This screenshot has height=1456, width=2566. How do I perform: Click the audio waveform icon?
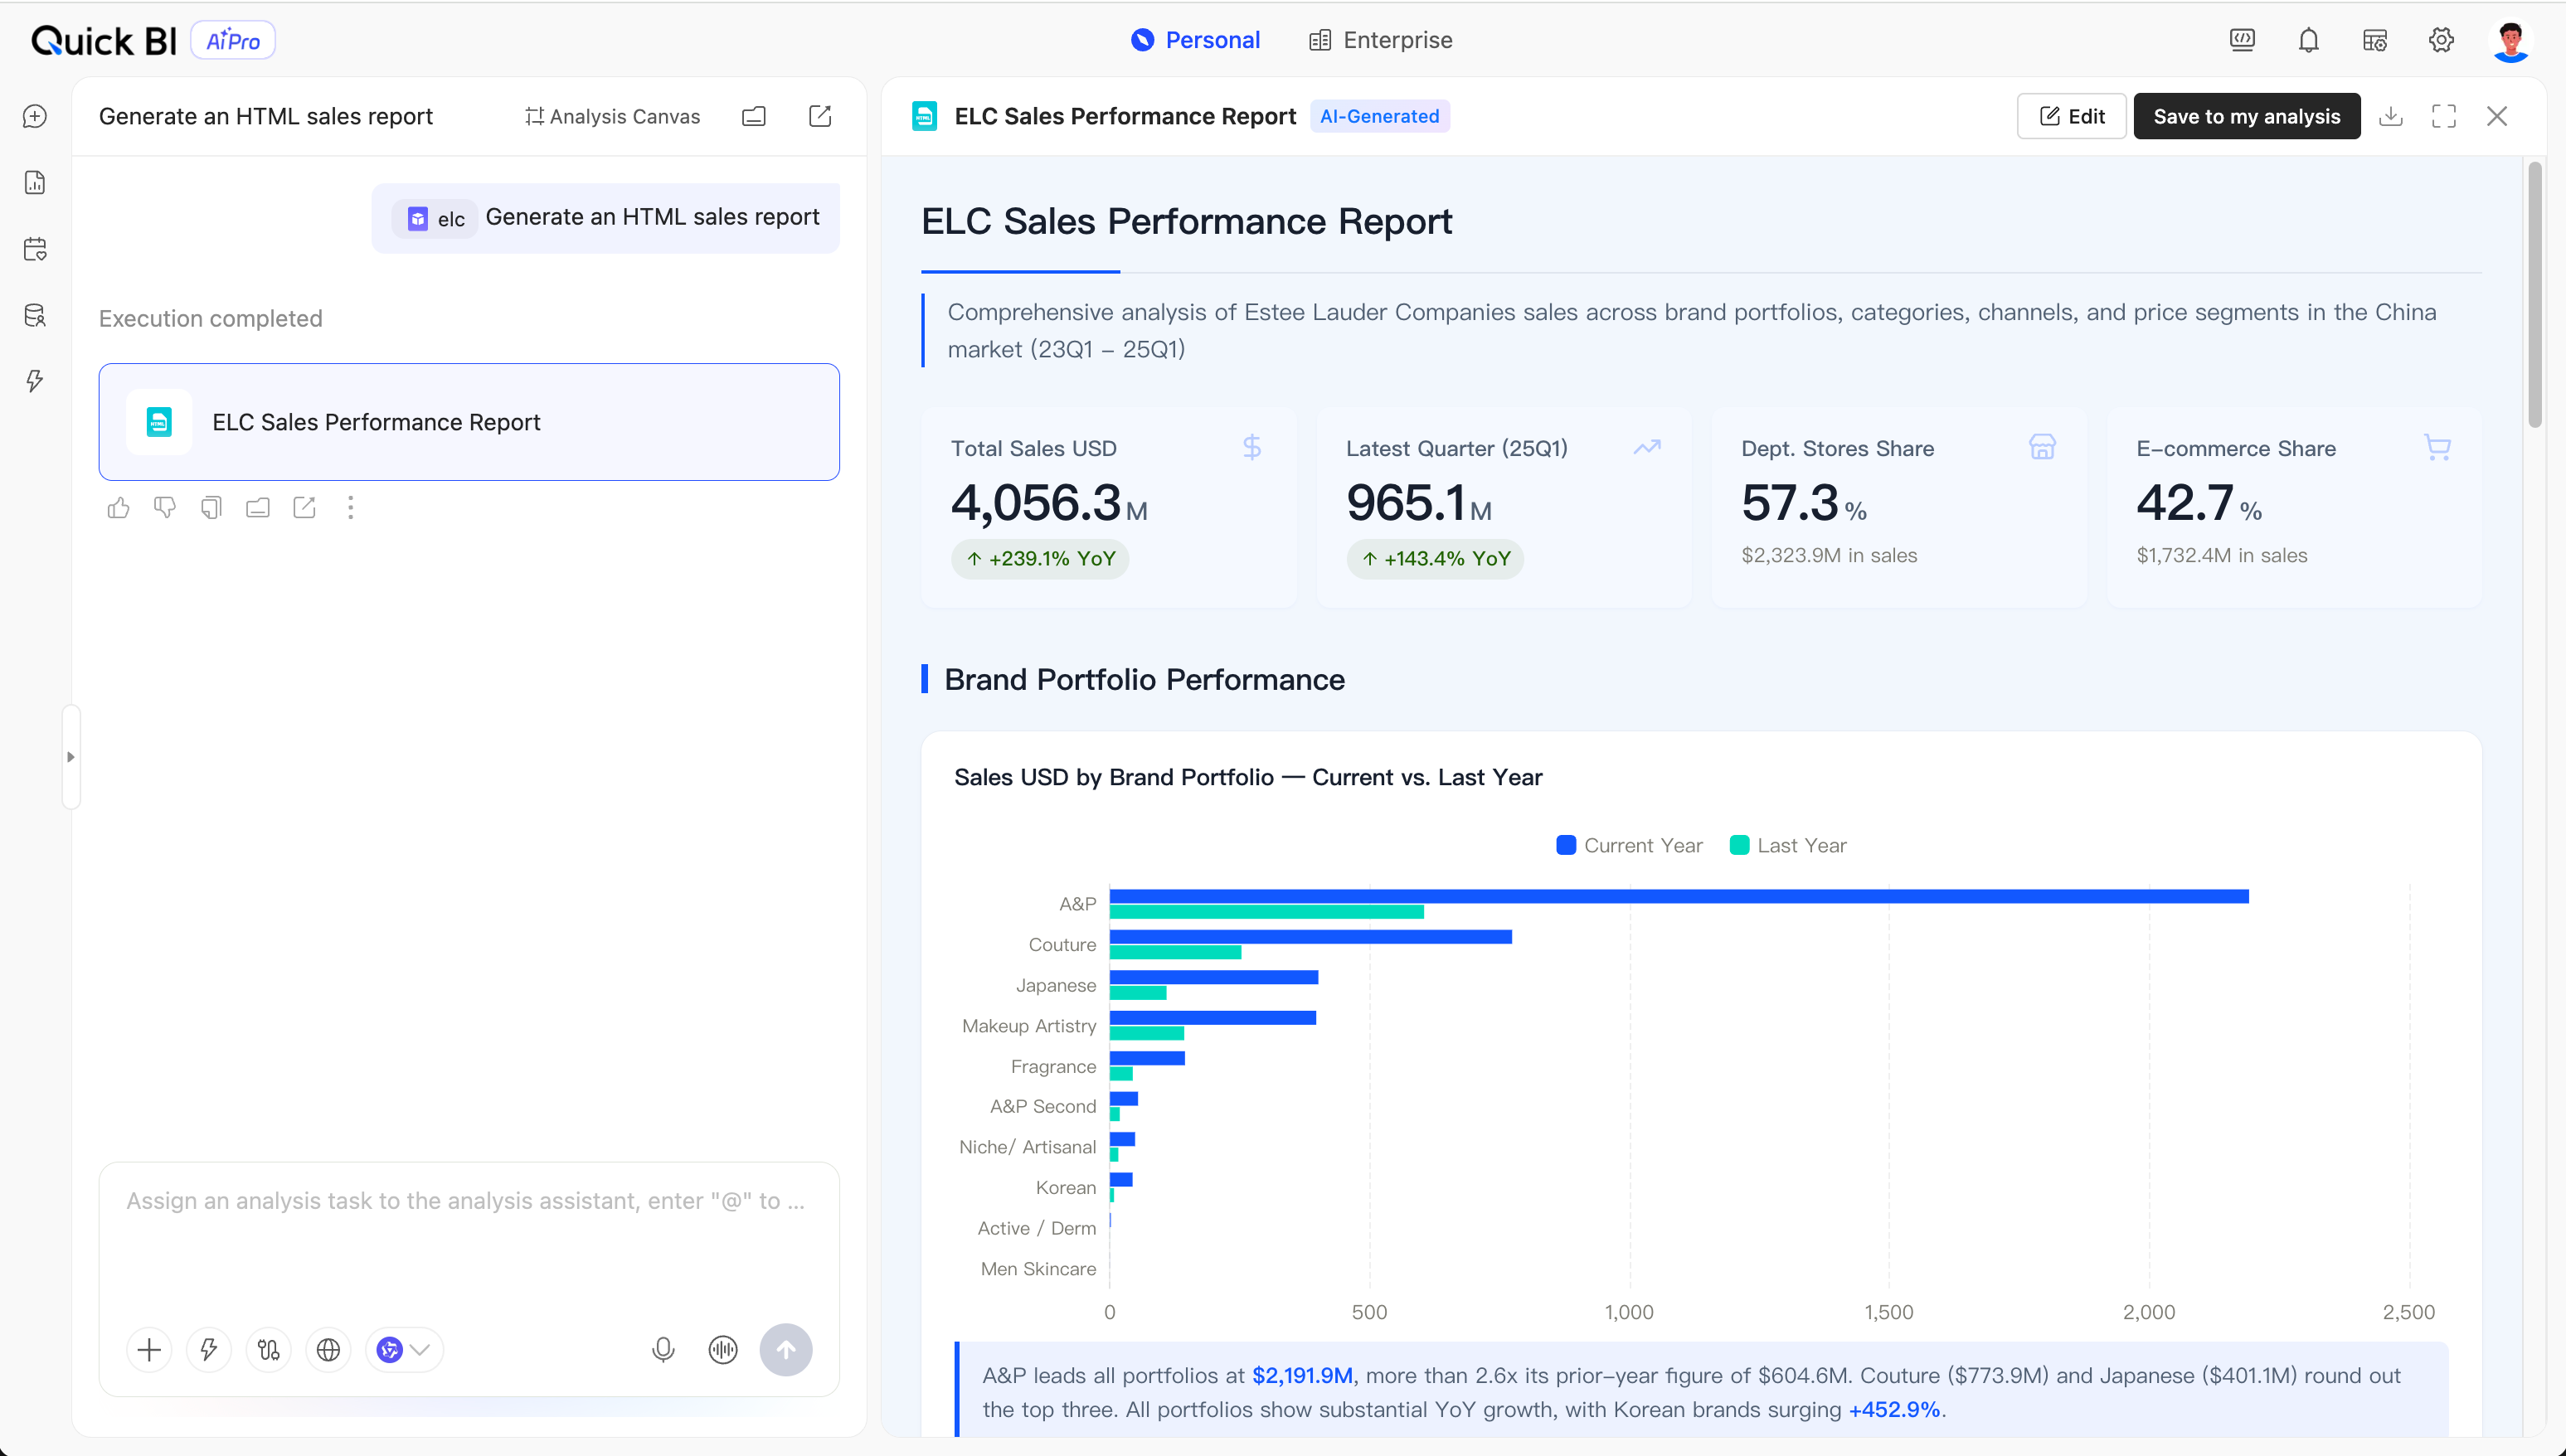tap(723, 1350)
